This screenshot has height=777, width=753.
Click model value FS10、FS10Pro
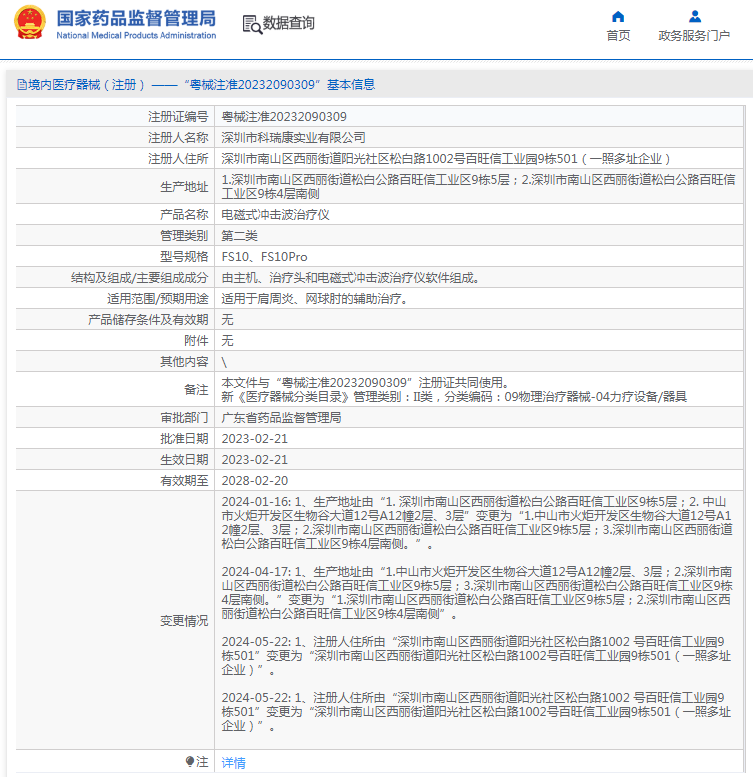(x=264, y=257)
